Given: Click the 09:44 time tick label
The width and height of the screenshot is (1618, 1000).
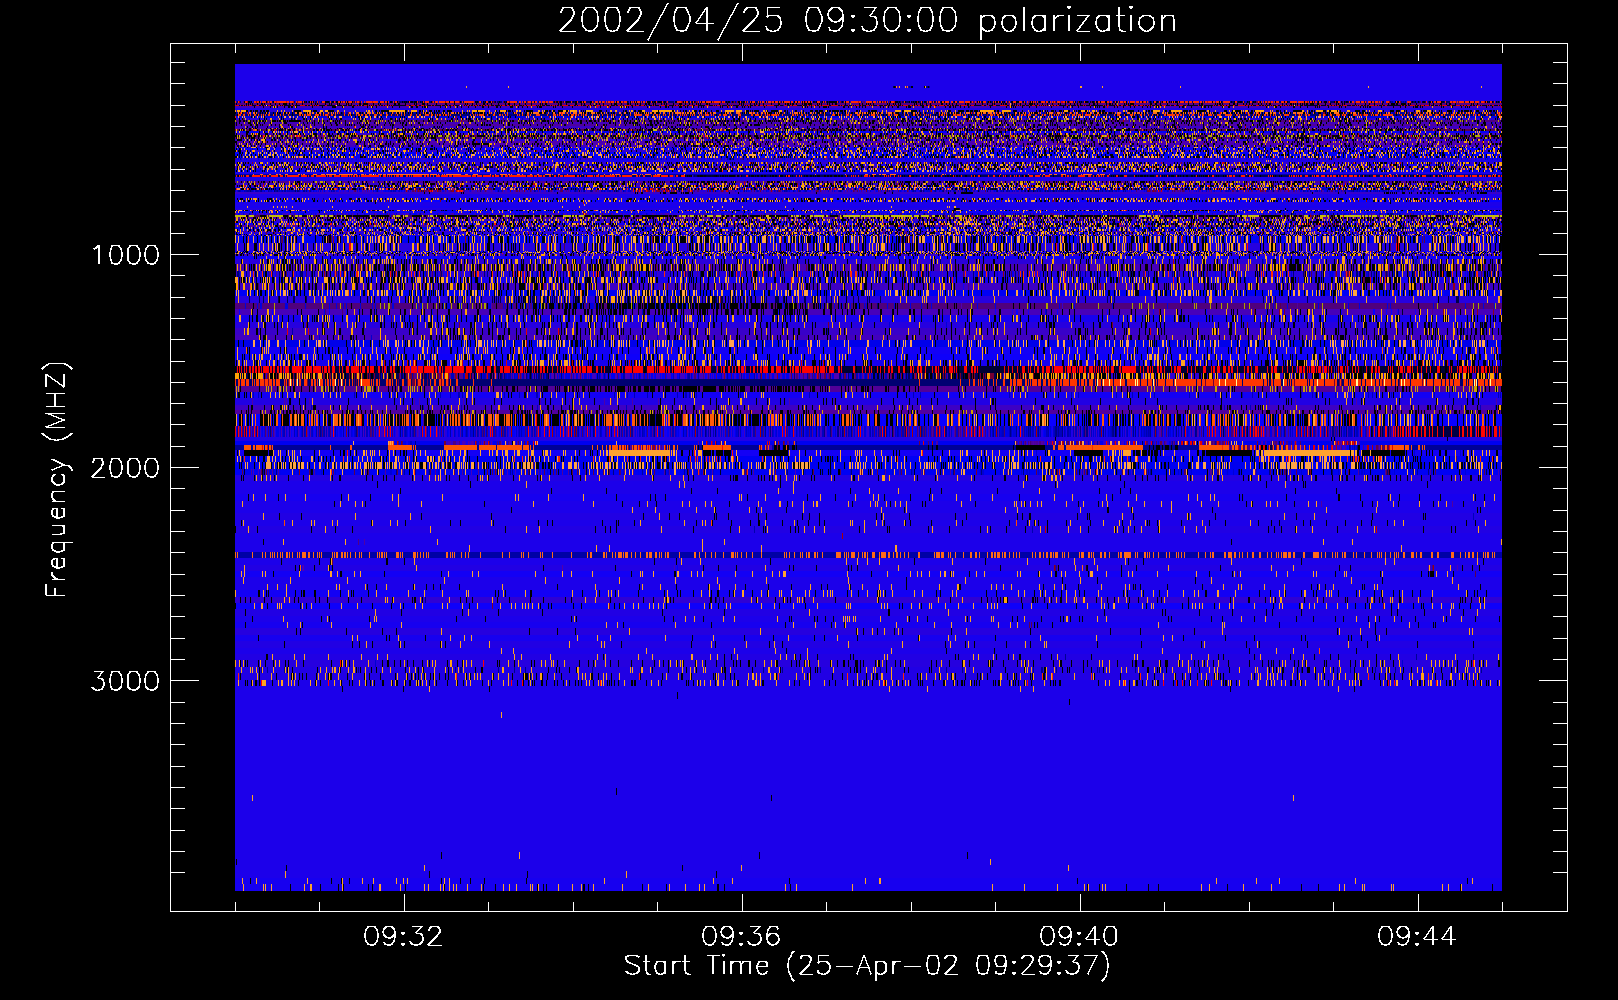Looking at the screenshot, I should point(1417,937).
